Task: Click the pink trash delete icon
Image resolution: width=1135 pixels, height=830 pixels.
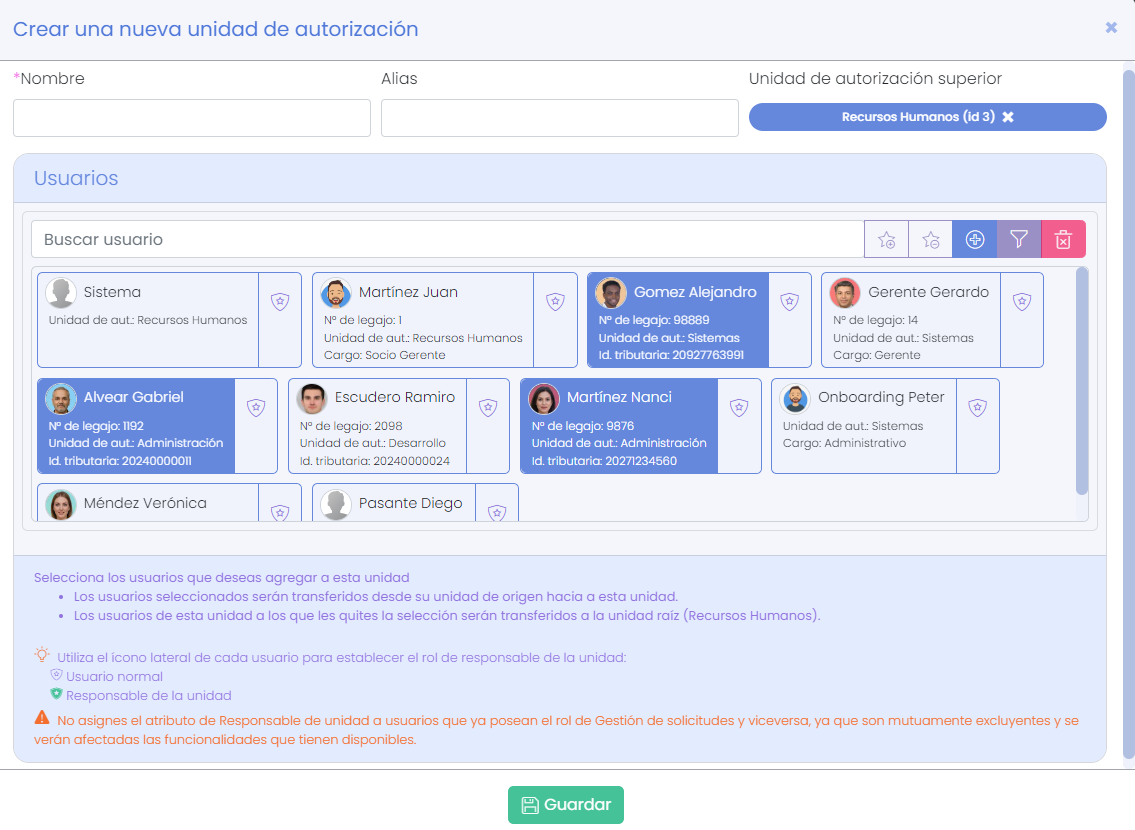Action: click(1063, 240)
